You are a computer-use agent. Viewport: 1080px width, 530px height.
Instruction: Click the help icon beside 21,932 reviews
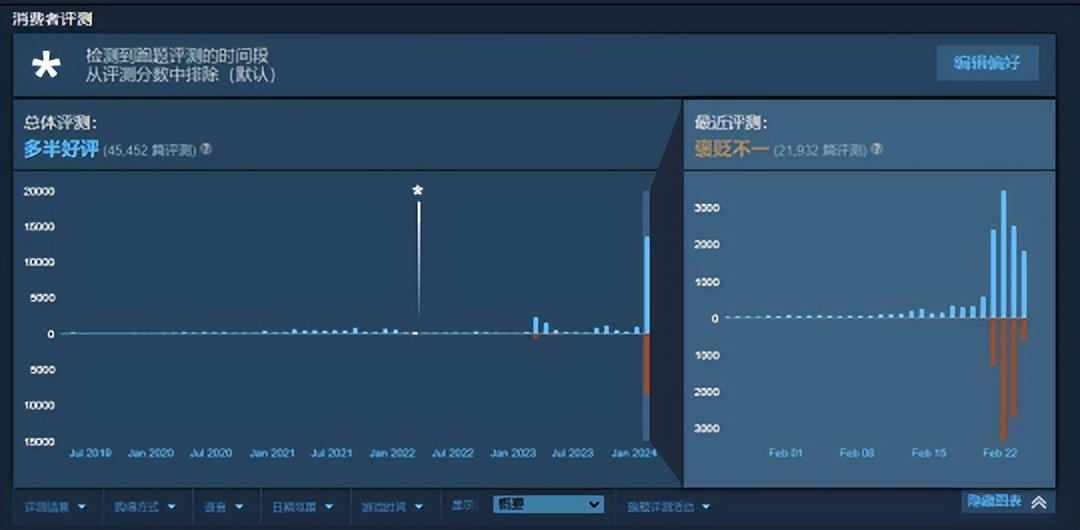coord(876,149)
